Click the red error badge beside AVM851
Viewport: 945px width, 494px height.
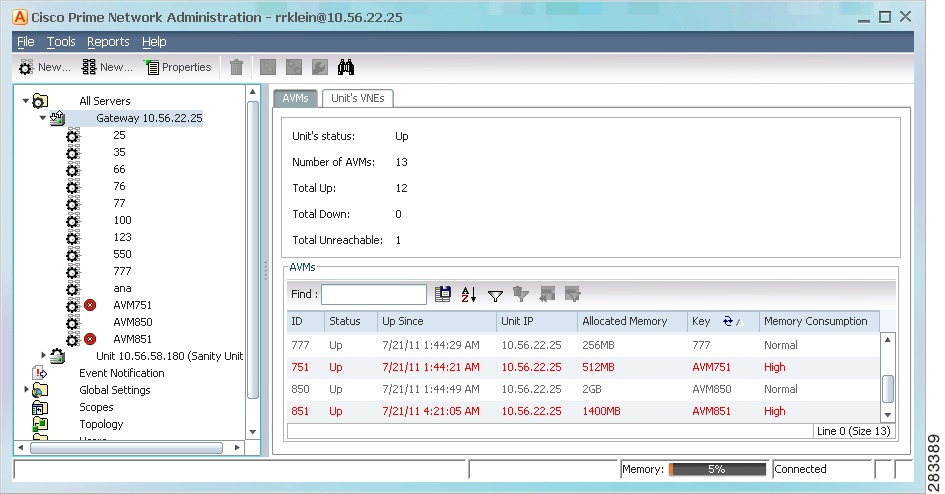click(x=90, y=339)
